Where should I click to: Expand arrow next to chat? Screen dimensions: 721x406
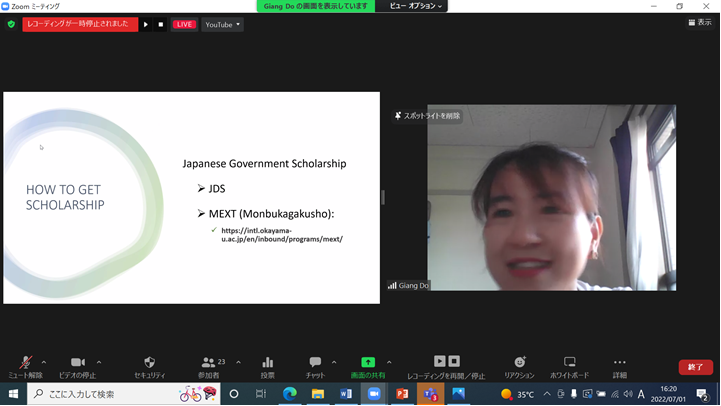pos(334,362)
